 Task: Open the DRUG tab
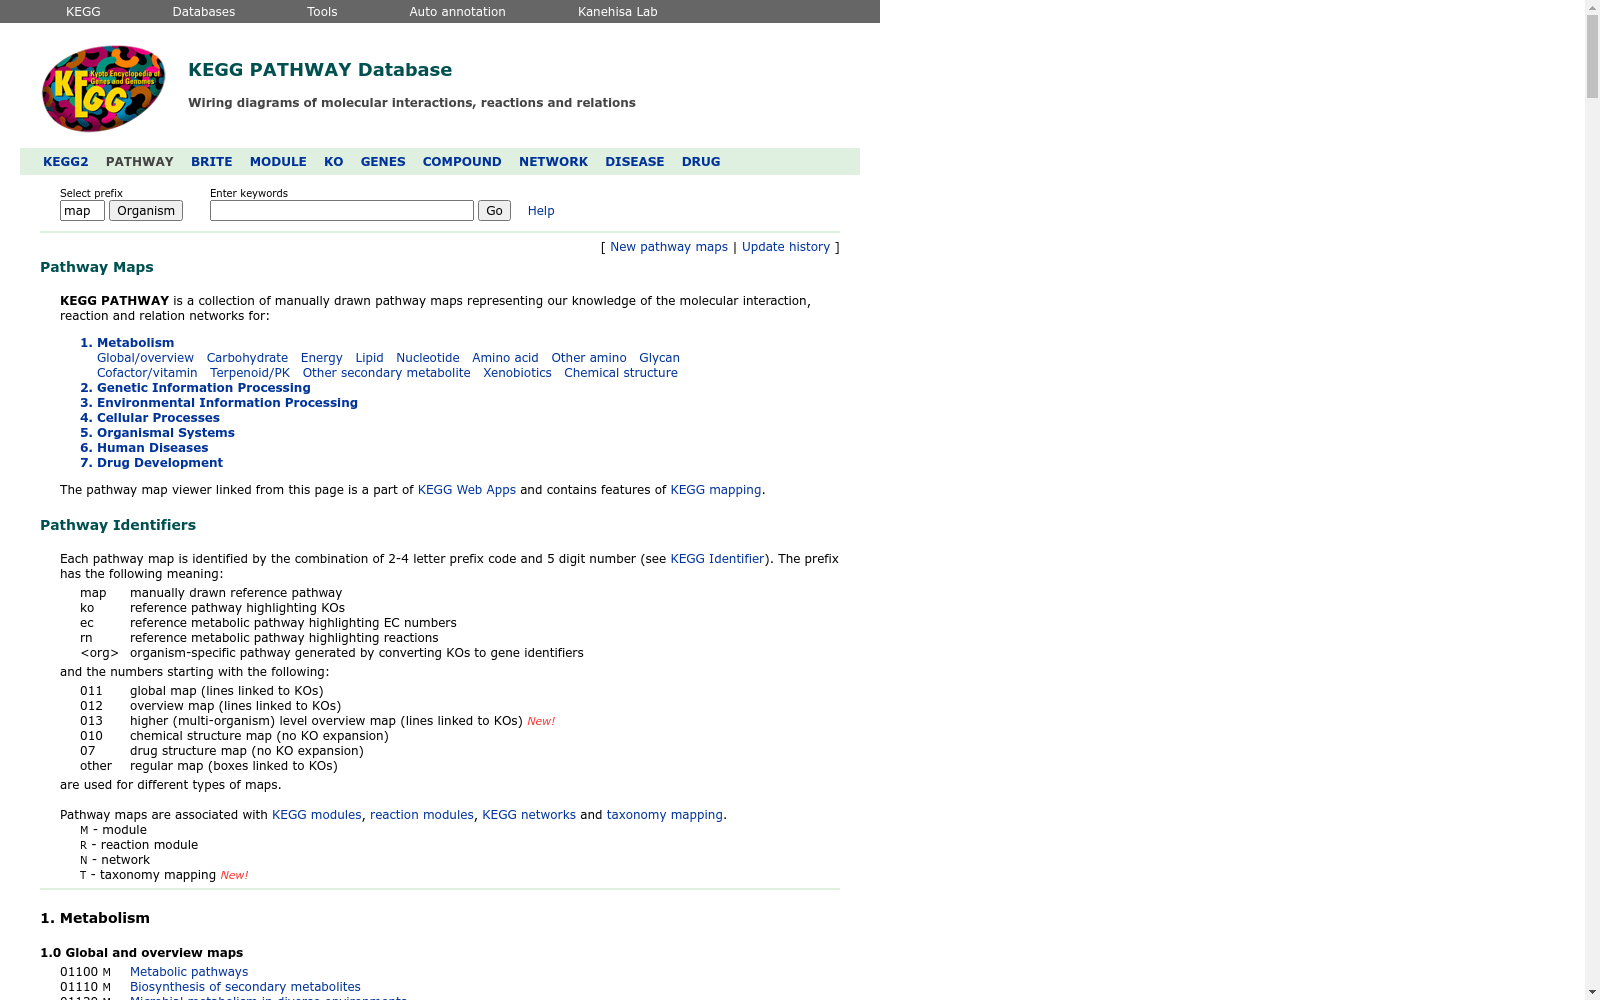(701, 162)
